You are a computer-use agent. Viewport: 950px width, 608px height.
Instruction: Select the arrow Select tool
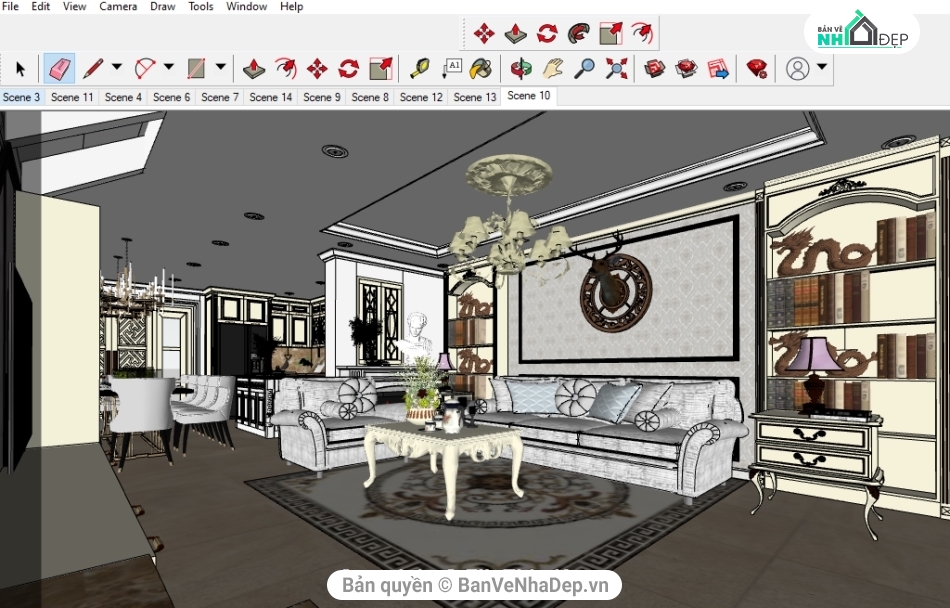coord(20,68)
